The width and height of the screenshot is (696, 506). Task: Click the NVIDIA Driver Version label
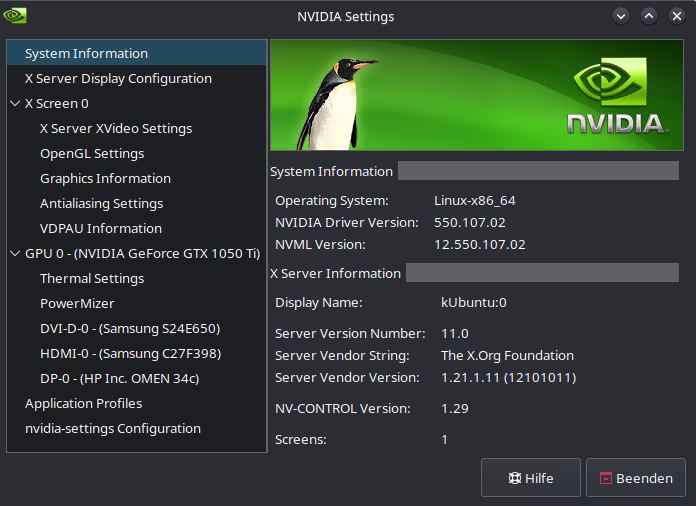347,222
